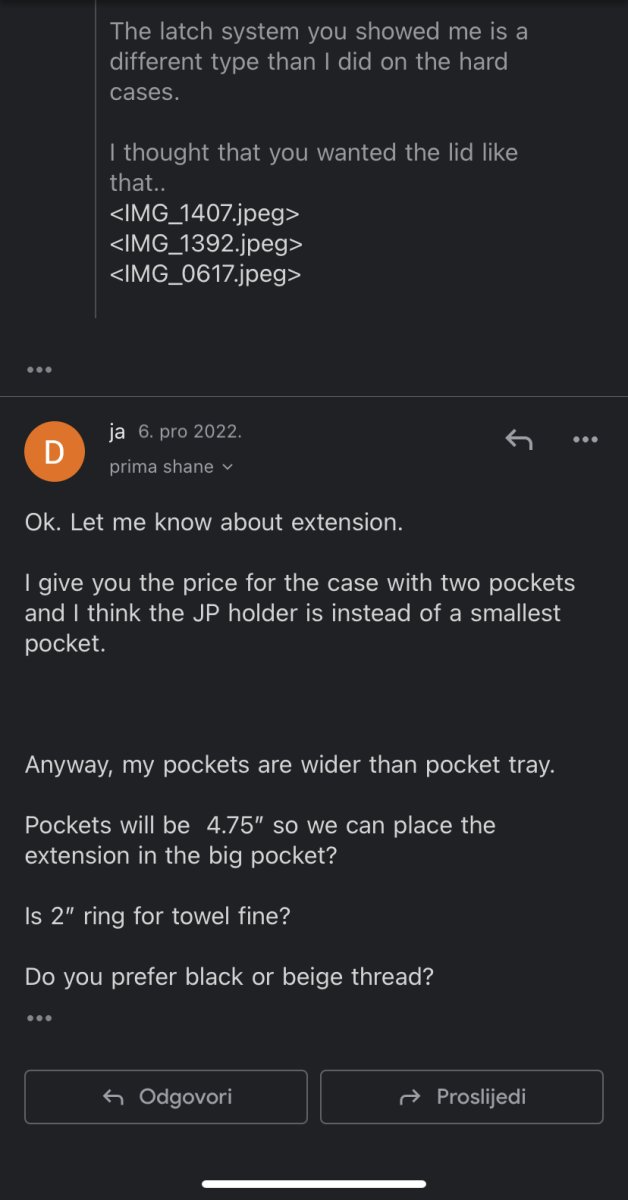
Task: Tap the "Ok. Let me know about extension." line
Action: [x=214, y=523]
